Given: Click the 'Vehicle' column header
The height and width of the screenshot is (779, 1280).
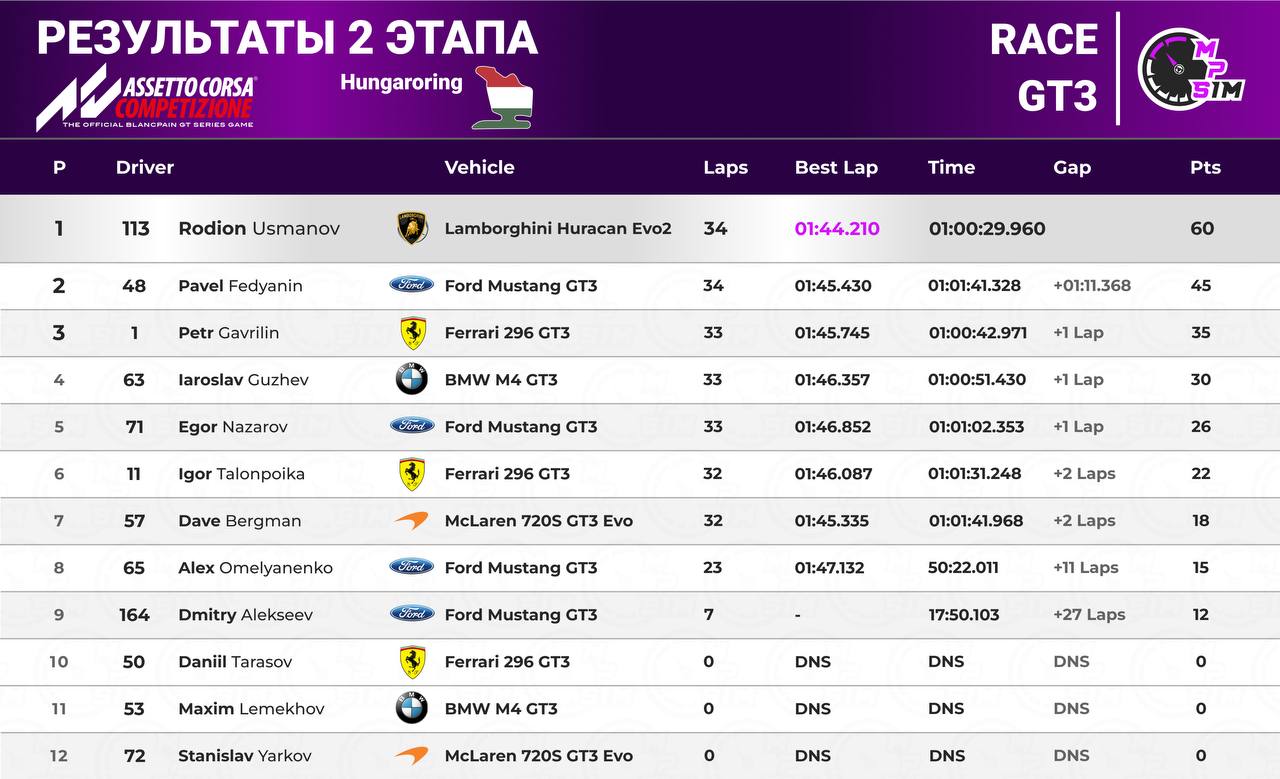Looking at the screenshot, I should click(x=480, y=167).
